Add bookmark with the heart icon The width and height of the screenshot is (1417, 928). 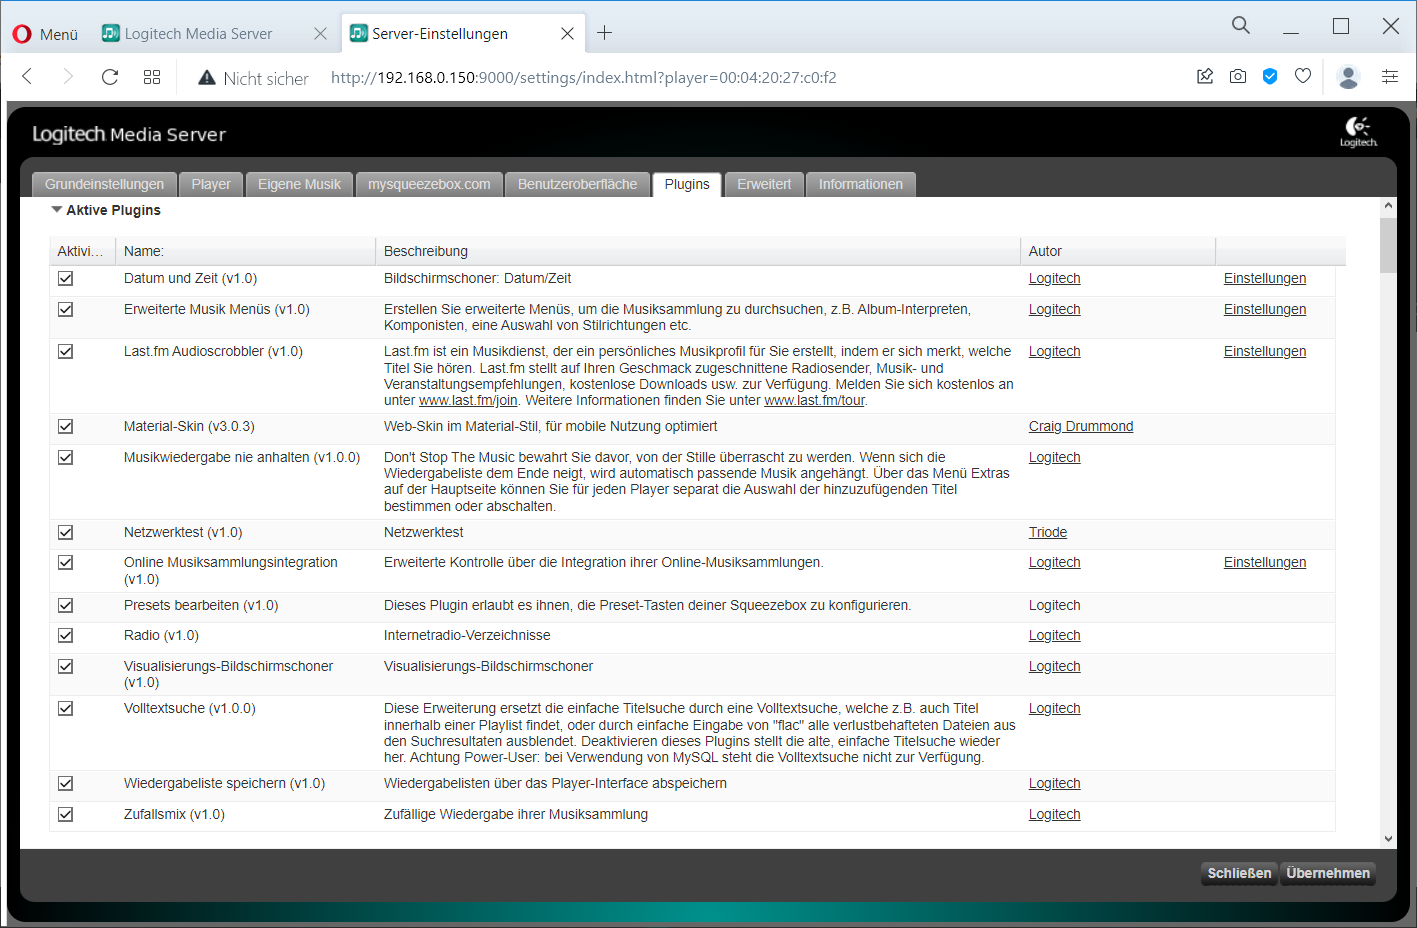click(1303, 76)
